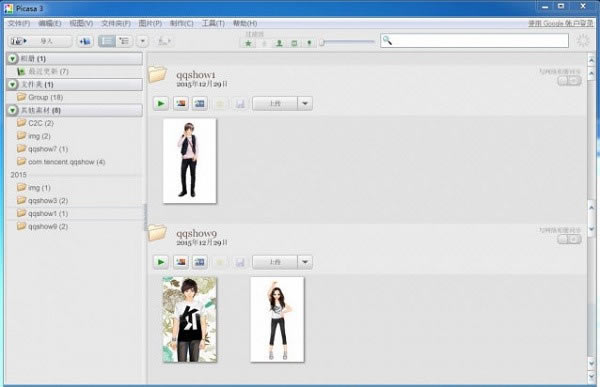Open upload dropdown arrow for qqshow9

[x=305, y=262]
